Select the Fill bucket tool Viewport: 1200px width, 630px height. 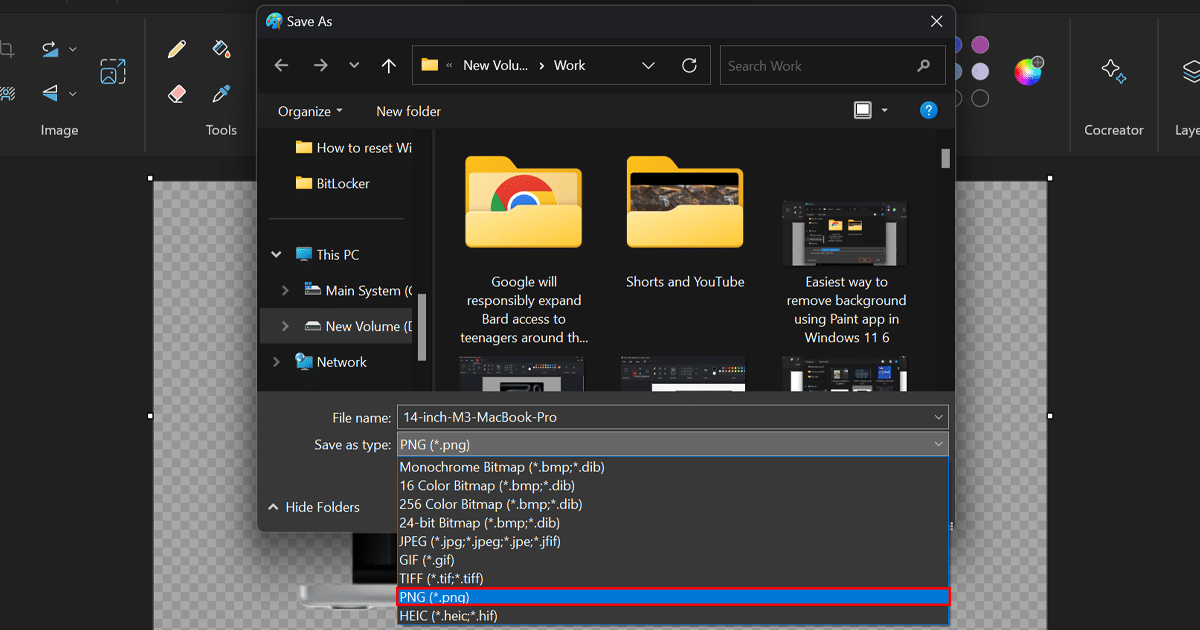pos(222,49)
